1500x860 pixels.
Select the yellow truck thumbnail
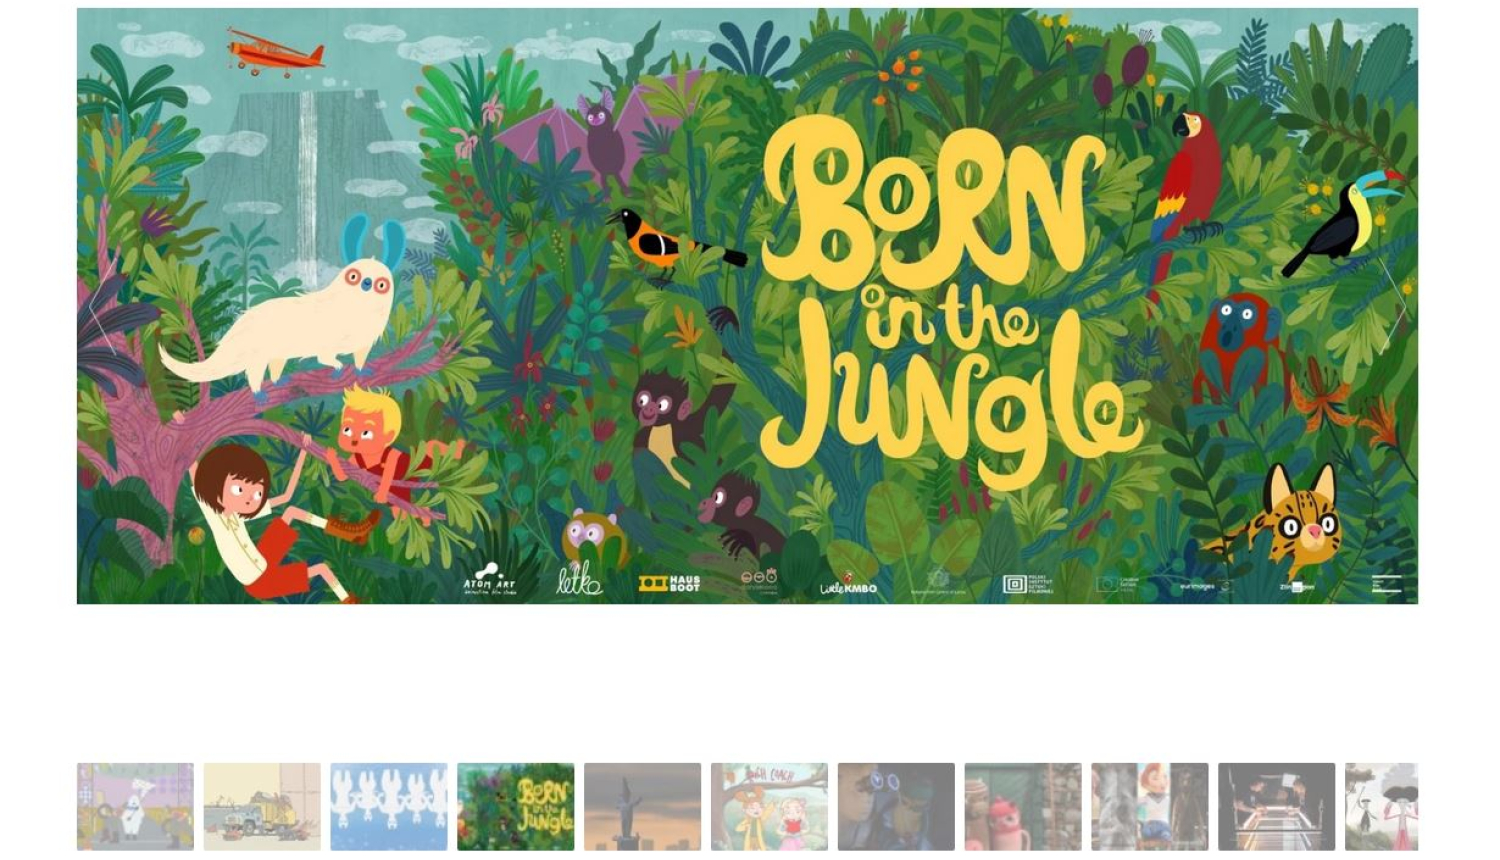tap(262, 806)
